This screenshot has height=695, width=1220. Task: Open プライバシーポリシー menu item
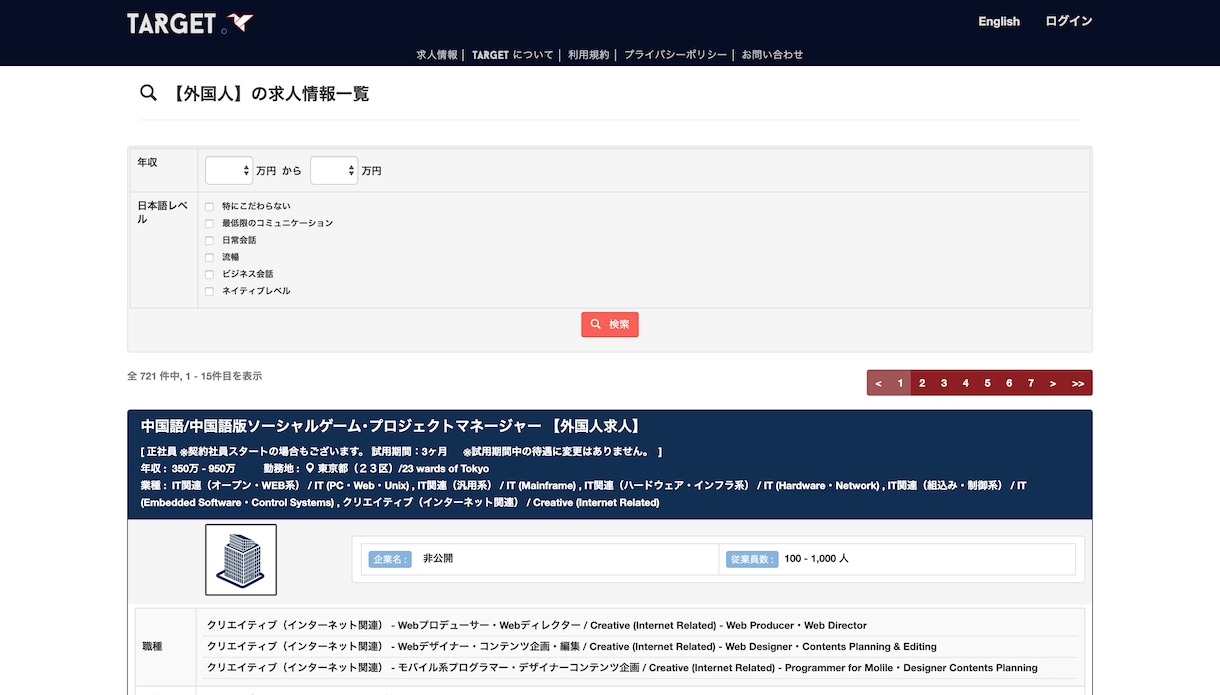676,55
